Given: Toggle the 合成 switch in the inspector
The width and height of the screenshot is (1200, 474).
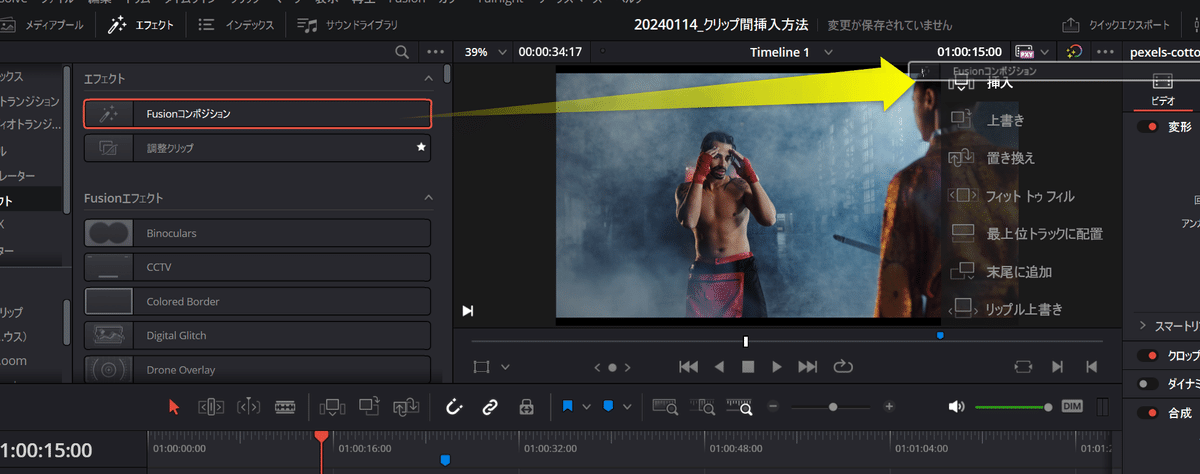Looking at the screenshot, I should tap(1148, 412).
